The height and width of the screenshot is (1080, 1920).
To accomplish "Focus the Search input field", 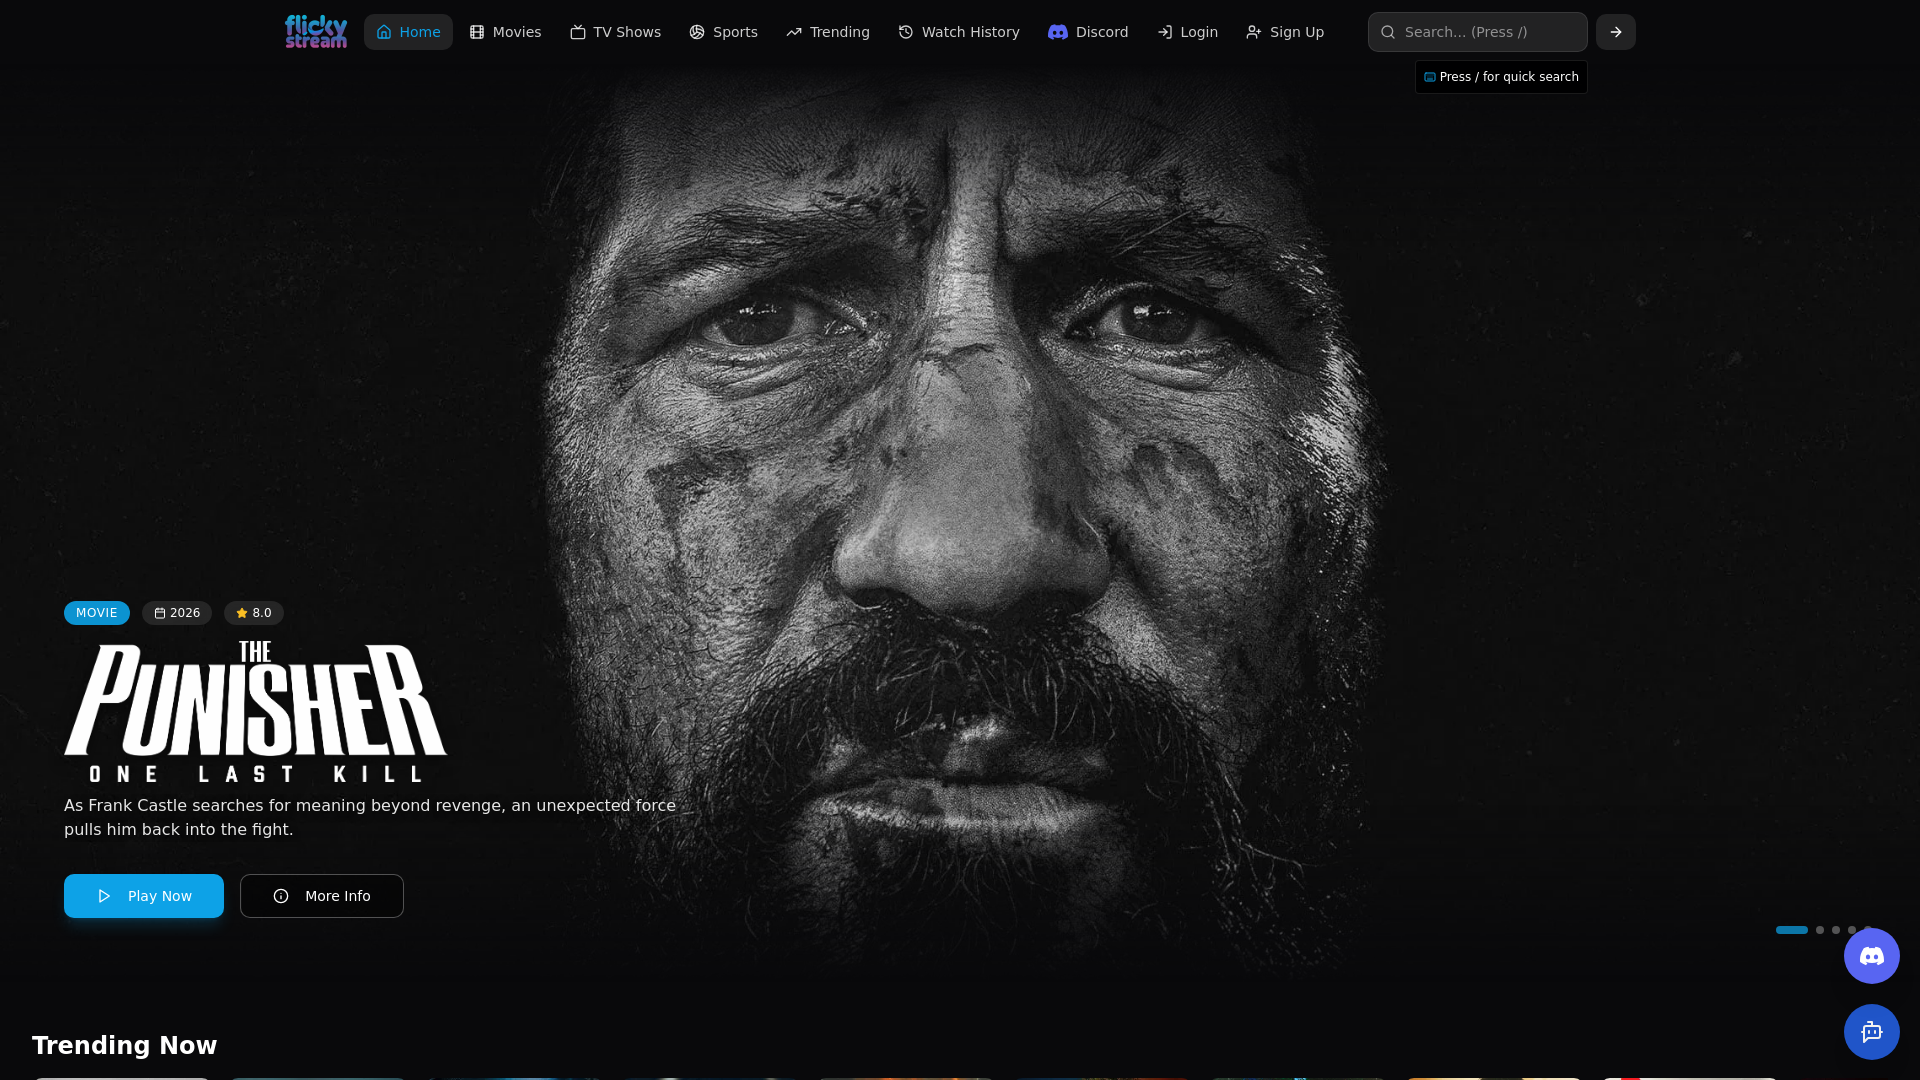I will click(1478, 32).
